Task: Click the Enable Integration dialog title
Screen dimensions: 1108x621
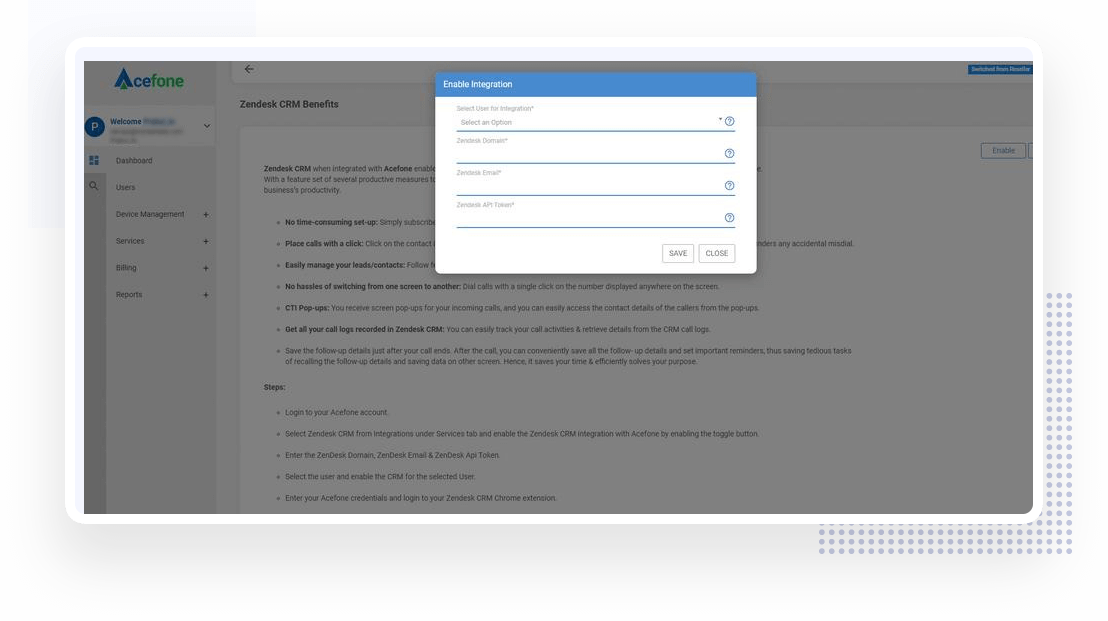Action: pos(478,84)
